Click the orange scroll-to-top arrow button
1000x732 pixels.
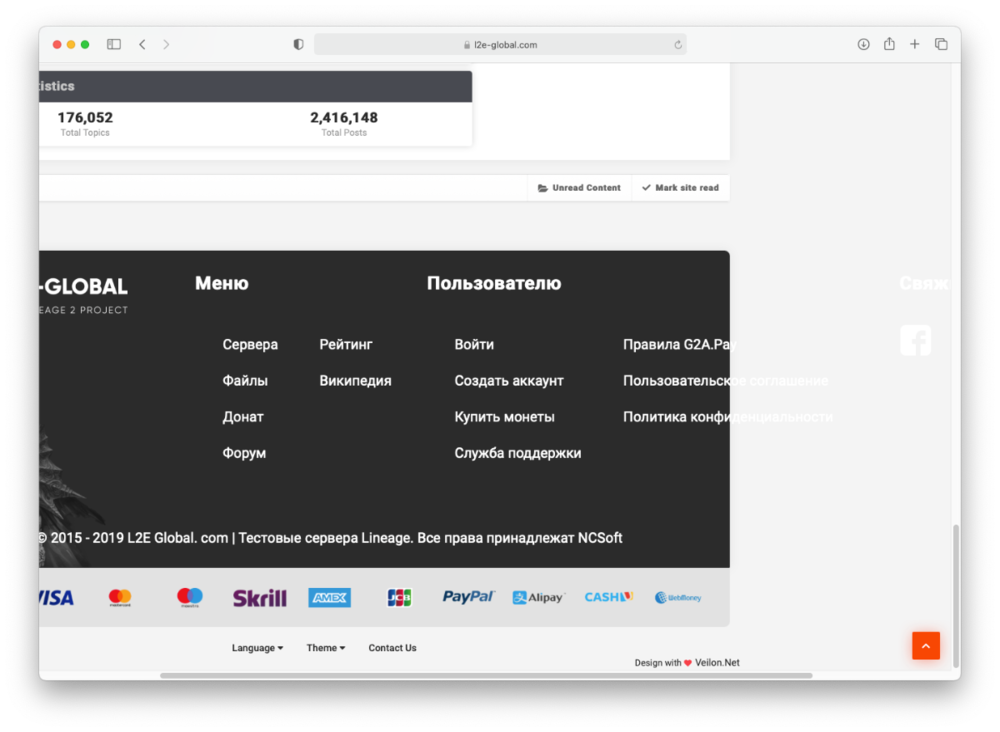[925, 646]
